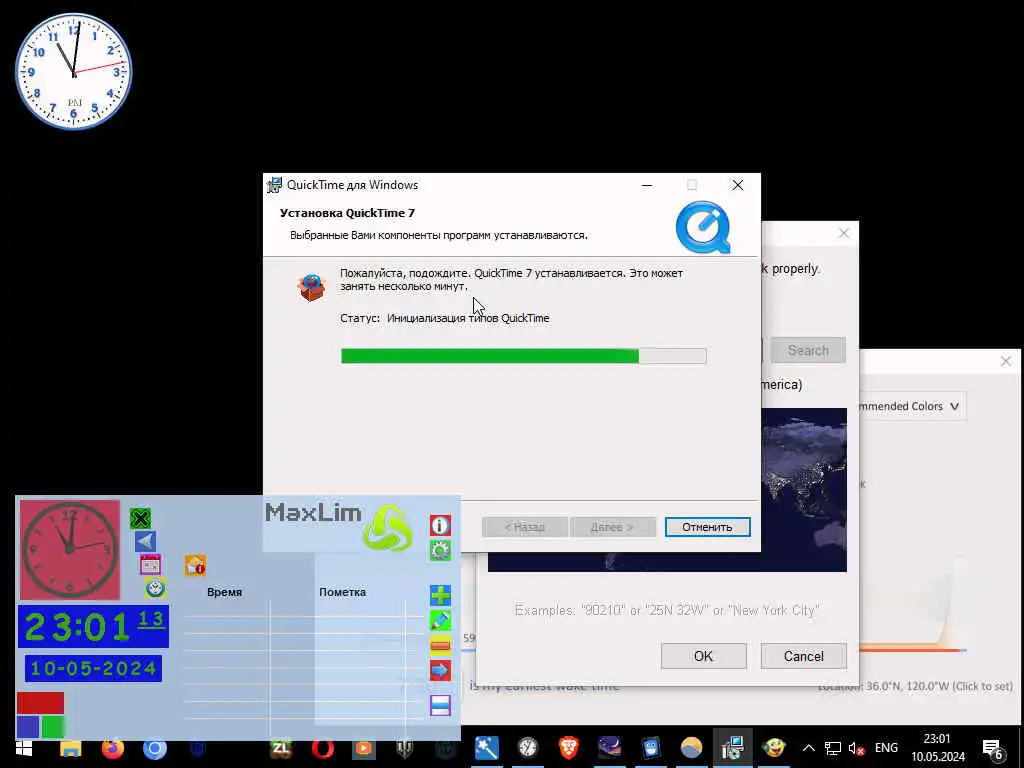The height and width of the screenshot is (768, 1024).
Task: Open the orange media player taskbar icon
Action: point(364,748)
